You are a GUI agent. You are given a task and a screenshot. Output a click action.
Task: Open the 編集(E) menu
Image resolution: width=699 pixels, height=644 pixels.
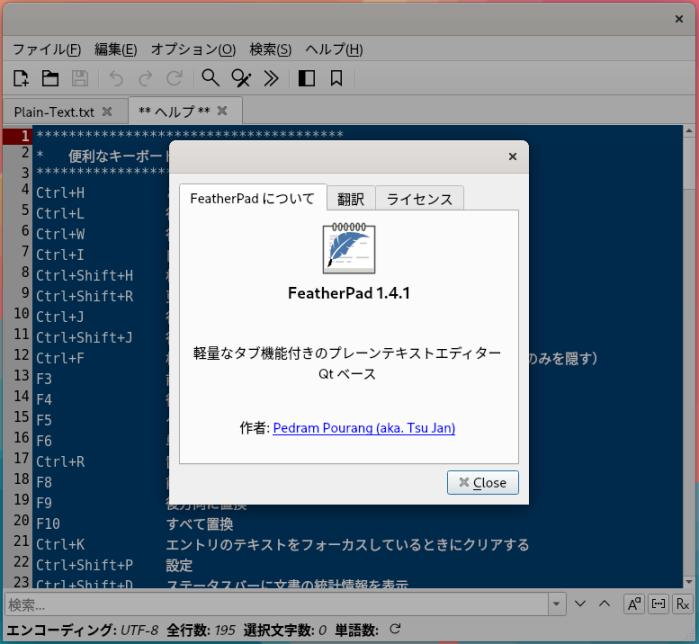(115, 49)
